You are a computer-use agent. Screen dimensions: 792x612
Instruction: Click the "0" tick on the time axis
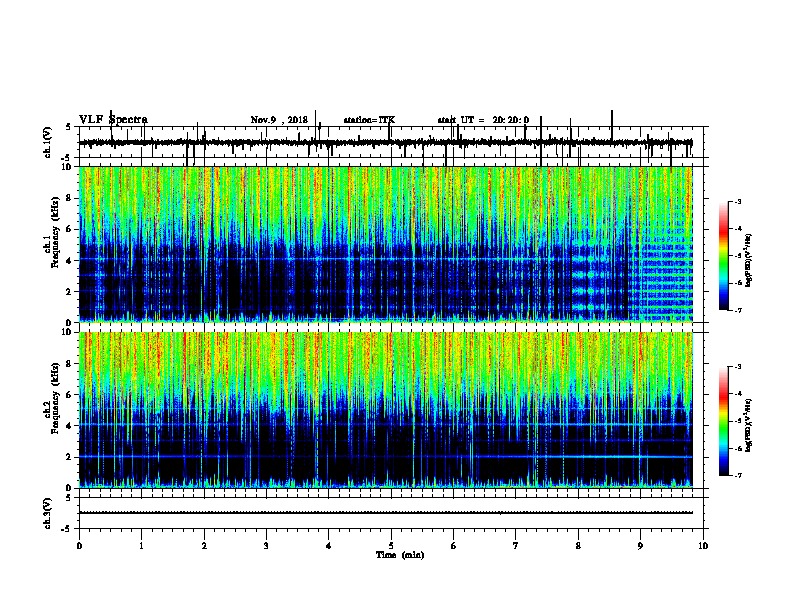point(79,546)
